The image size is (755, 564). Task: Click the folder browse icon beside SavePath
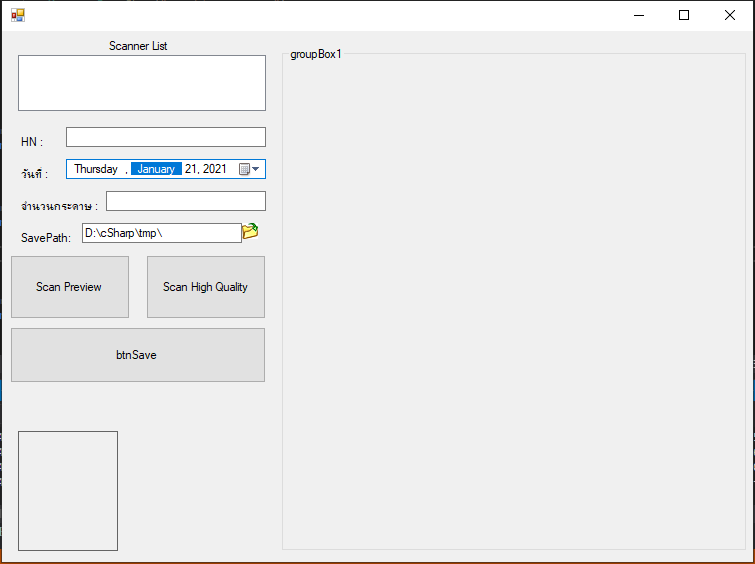(x=250, y=232)
